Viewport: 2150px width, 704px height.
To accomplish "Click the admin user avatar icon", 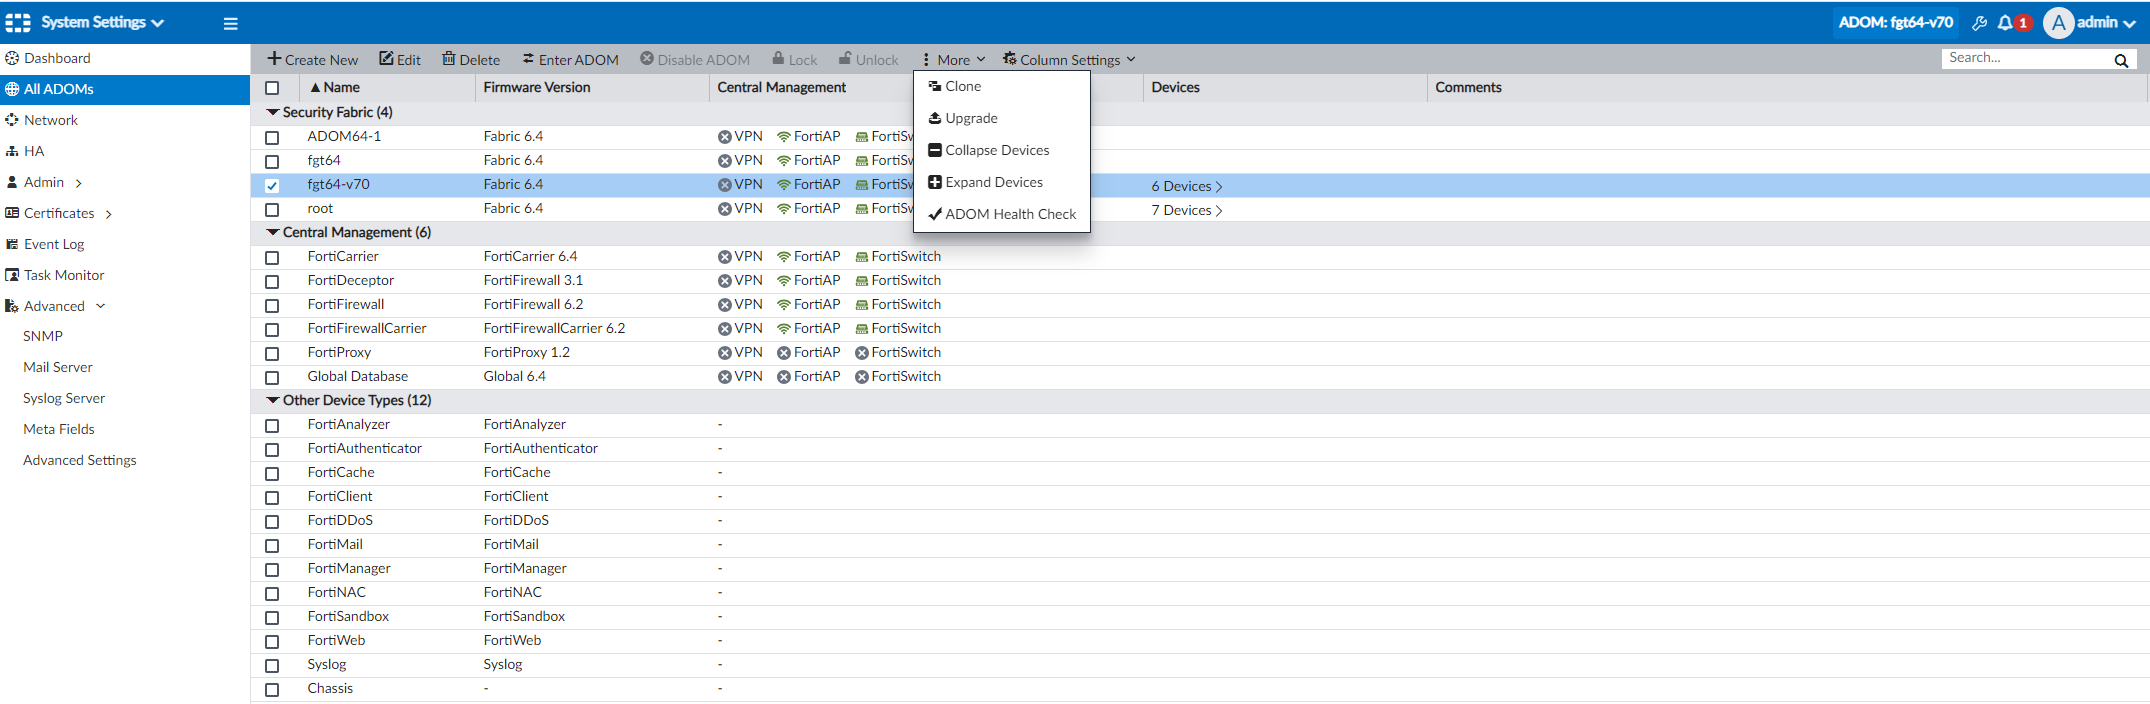I will pos(2058,22).
